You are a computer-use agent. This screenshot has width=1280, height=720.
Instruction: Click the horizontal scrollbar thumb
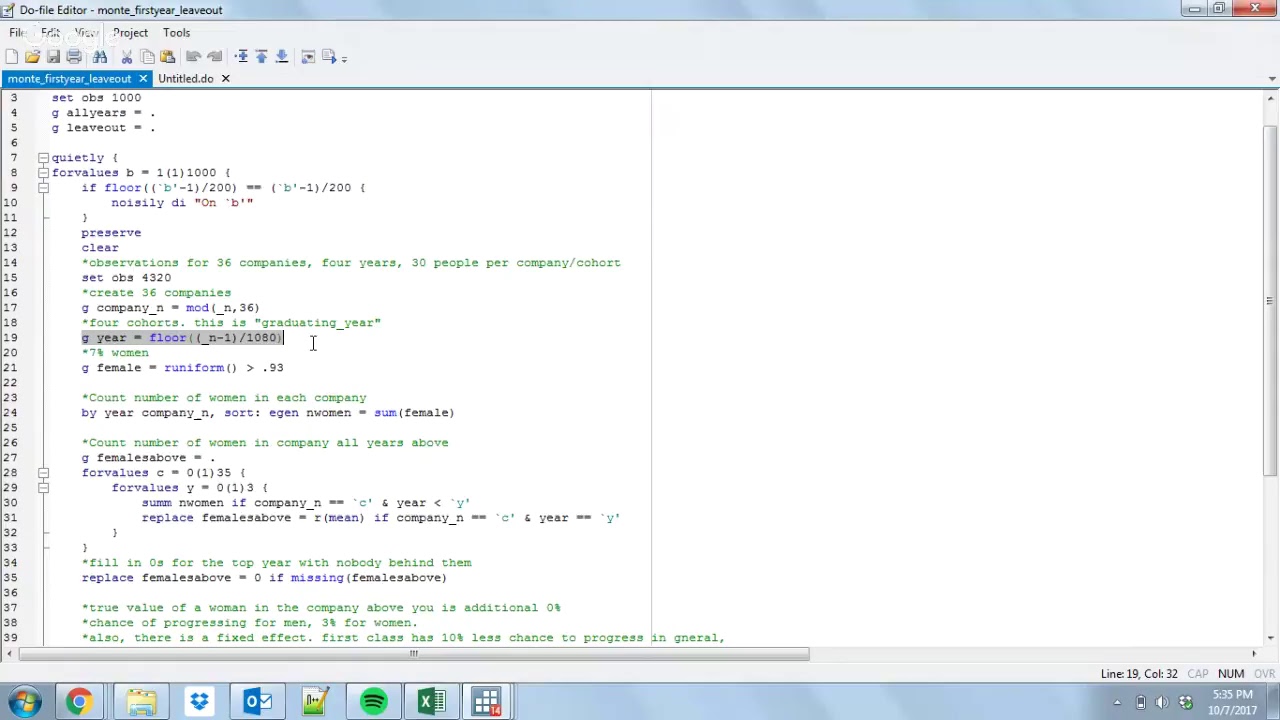tap(412, 654)
